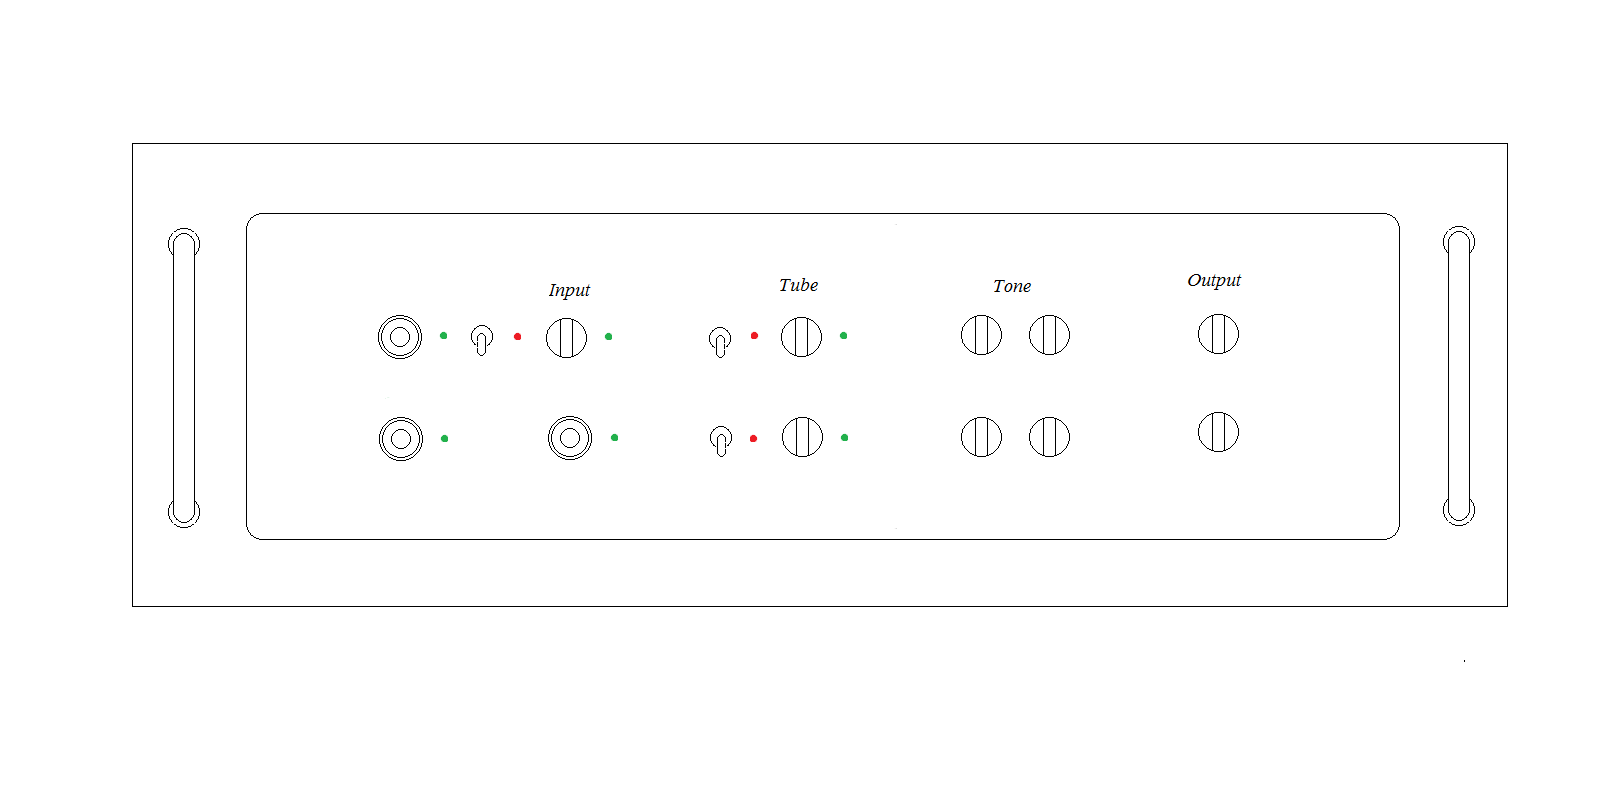Click the lower Tube knob
Screen dimensions: 1624x791
802,437
